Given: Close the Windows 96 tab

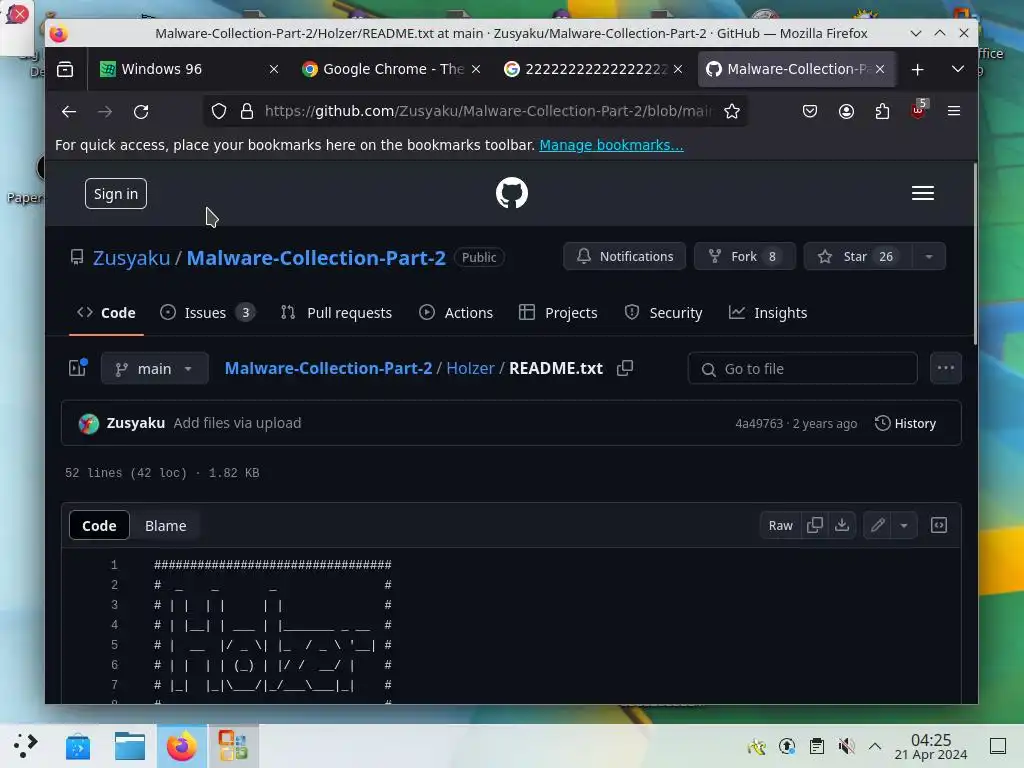Looking at the screenshot, I should click(x=274, y=69).
